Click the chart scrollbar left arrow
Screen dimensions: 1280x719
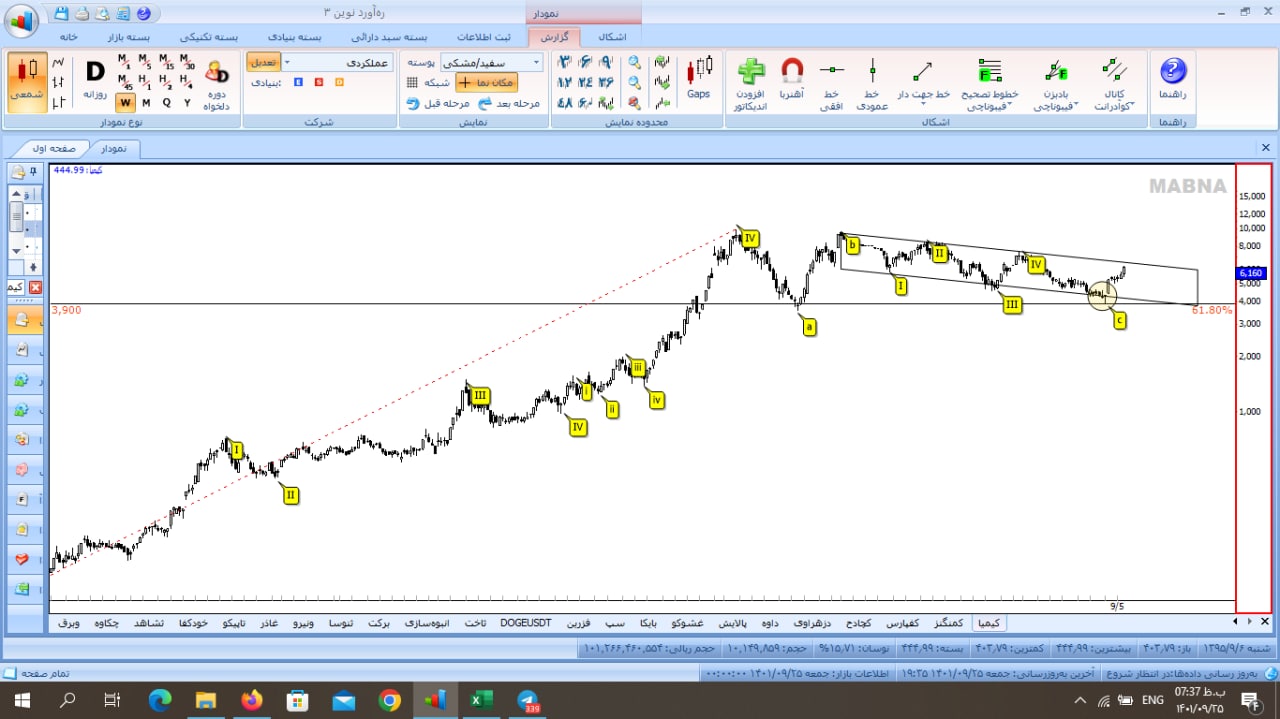point(1235,621)
